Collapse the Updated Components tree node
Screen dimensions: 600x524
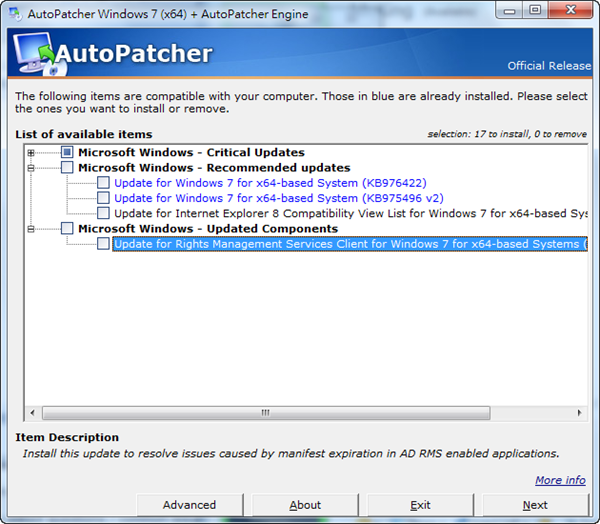(31, 229)
